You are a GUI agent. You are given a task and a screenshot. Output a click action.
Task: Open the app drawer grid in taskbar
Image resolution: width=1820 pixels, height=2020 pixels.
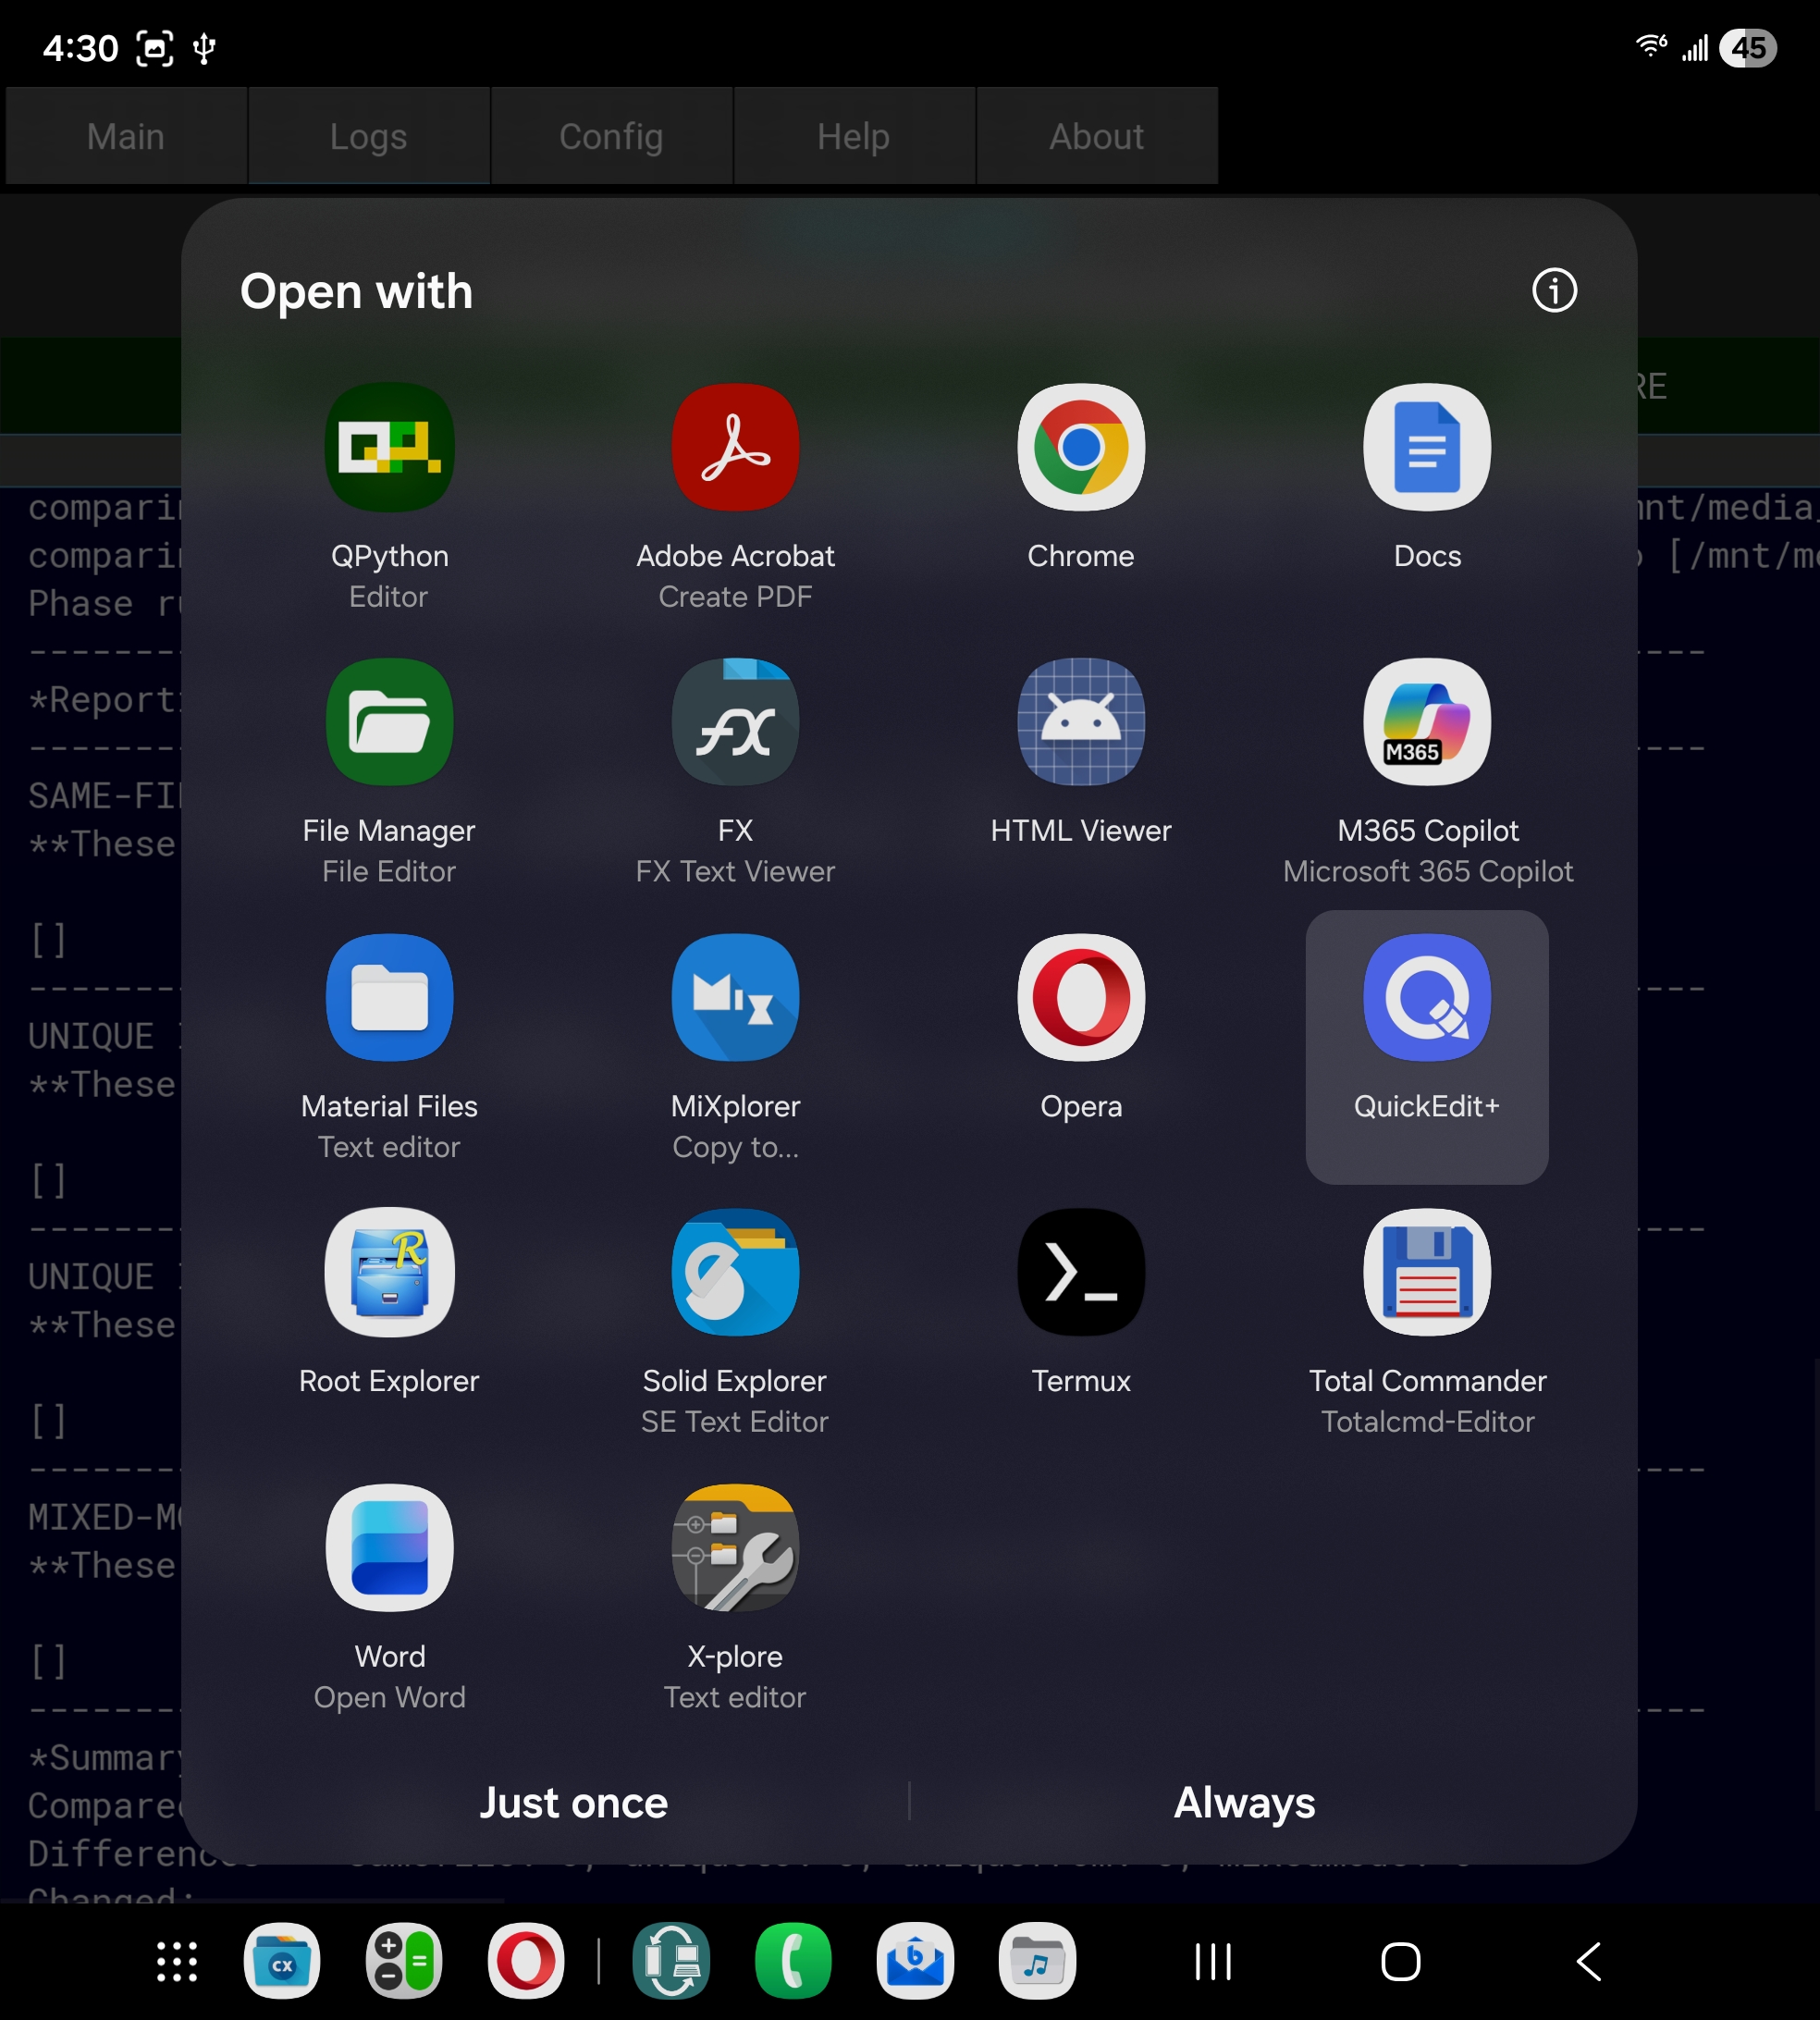(177, 1961)
